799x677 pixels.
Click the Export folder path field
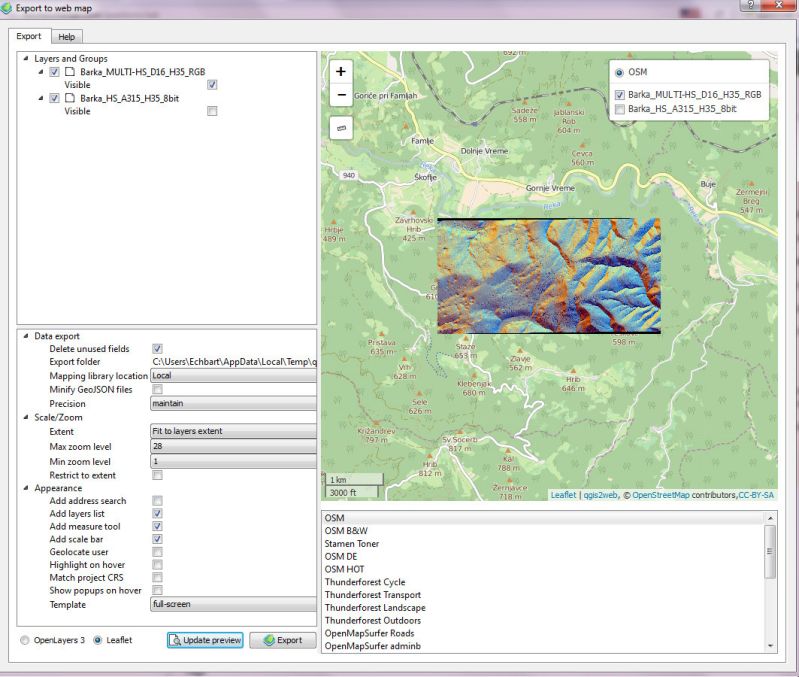point(234,362)
